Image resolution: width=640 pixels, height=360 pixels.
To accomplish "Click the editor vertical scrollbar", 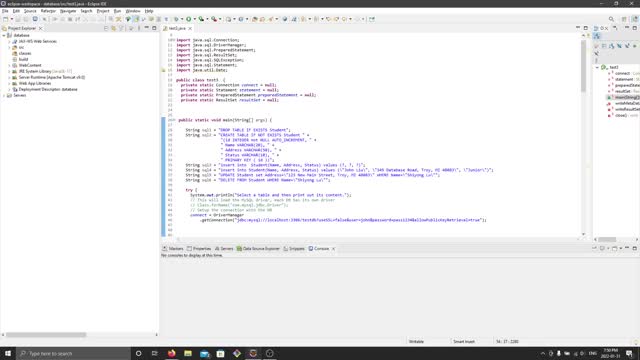I will click(583, 135).
